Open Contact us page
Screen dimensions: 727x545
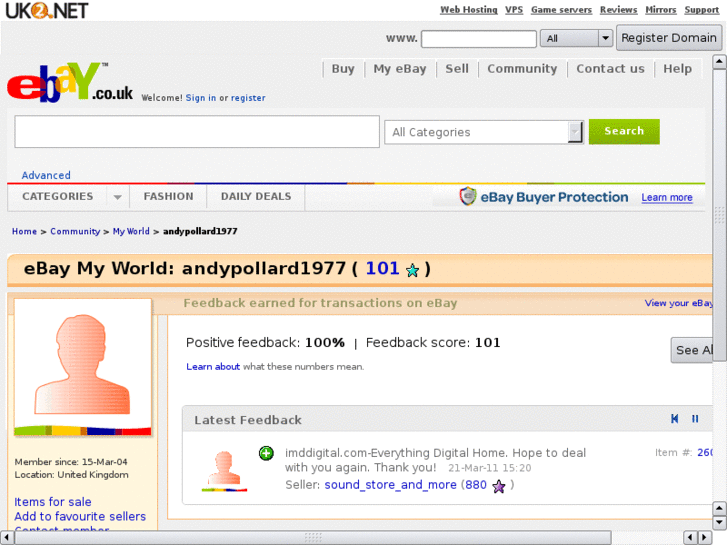610,69
